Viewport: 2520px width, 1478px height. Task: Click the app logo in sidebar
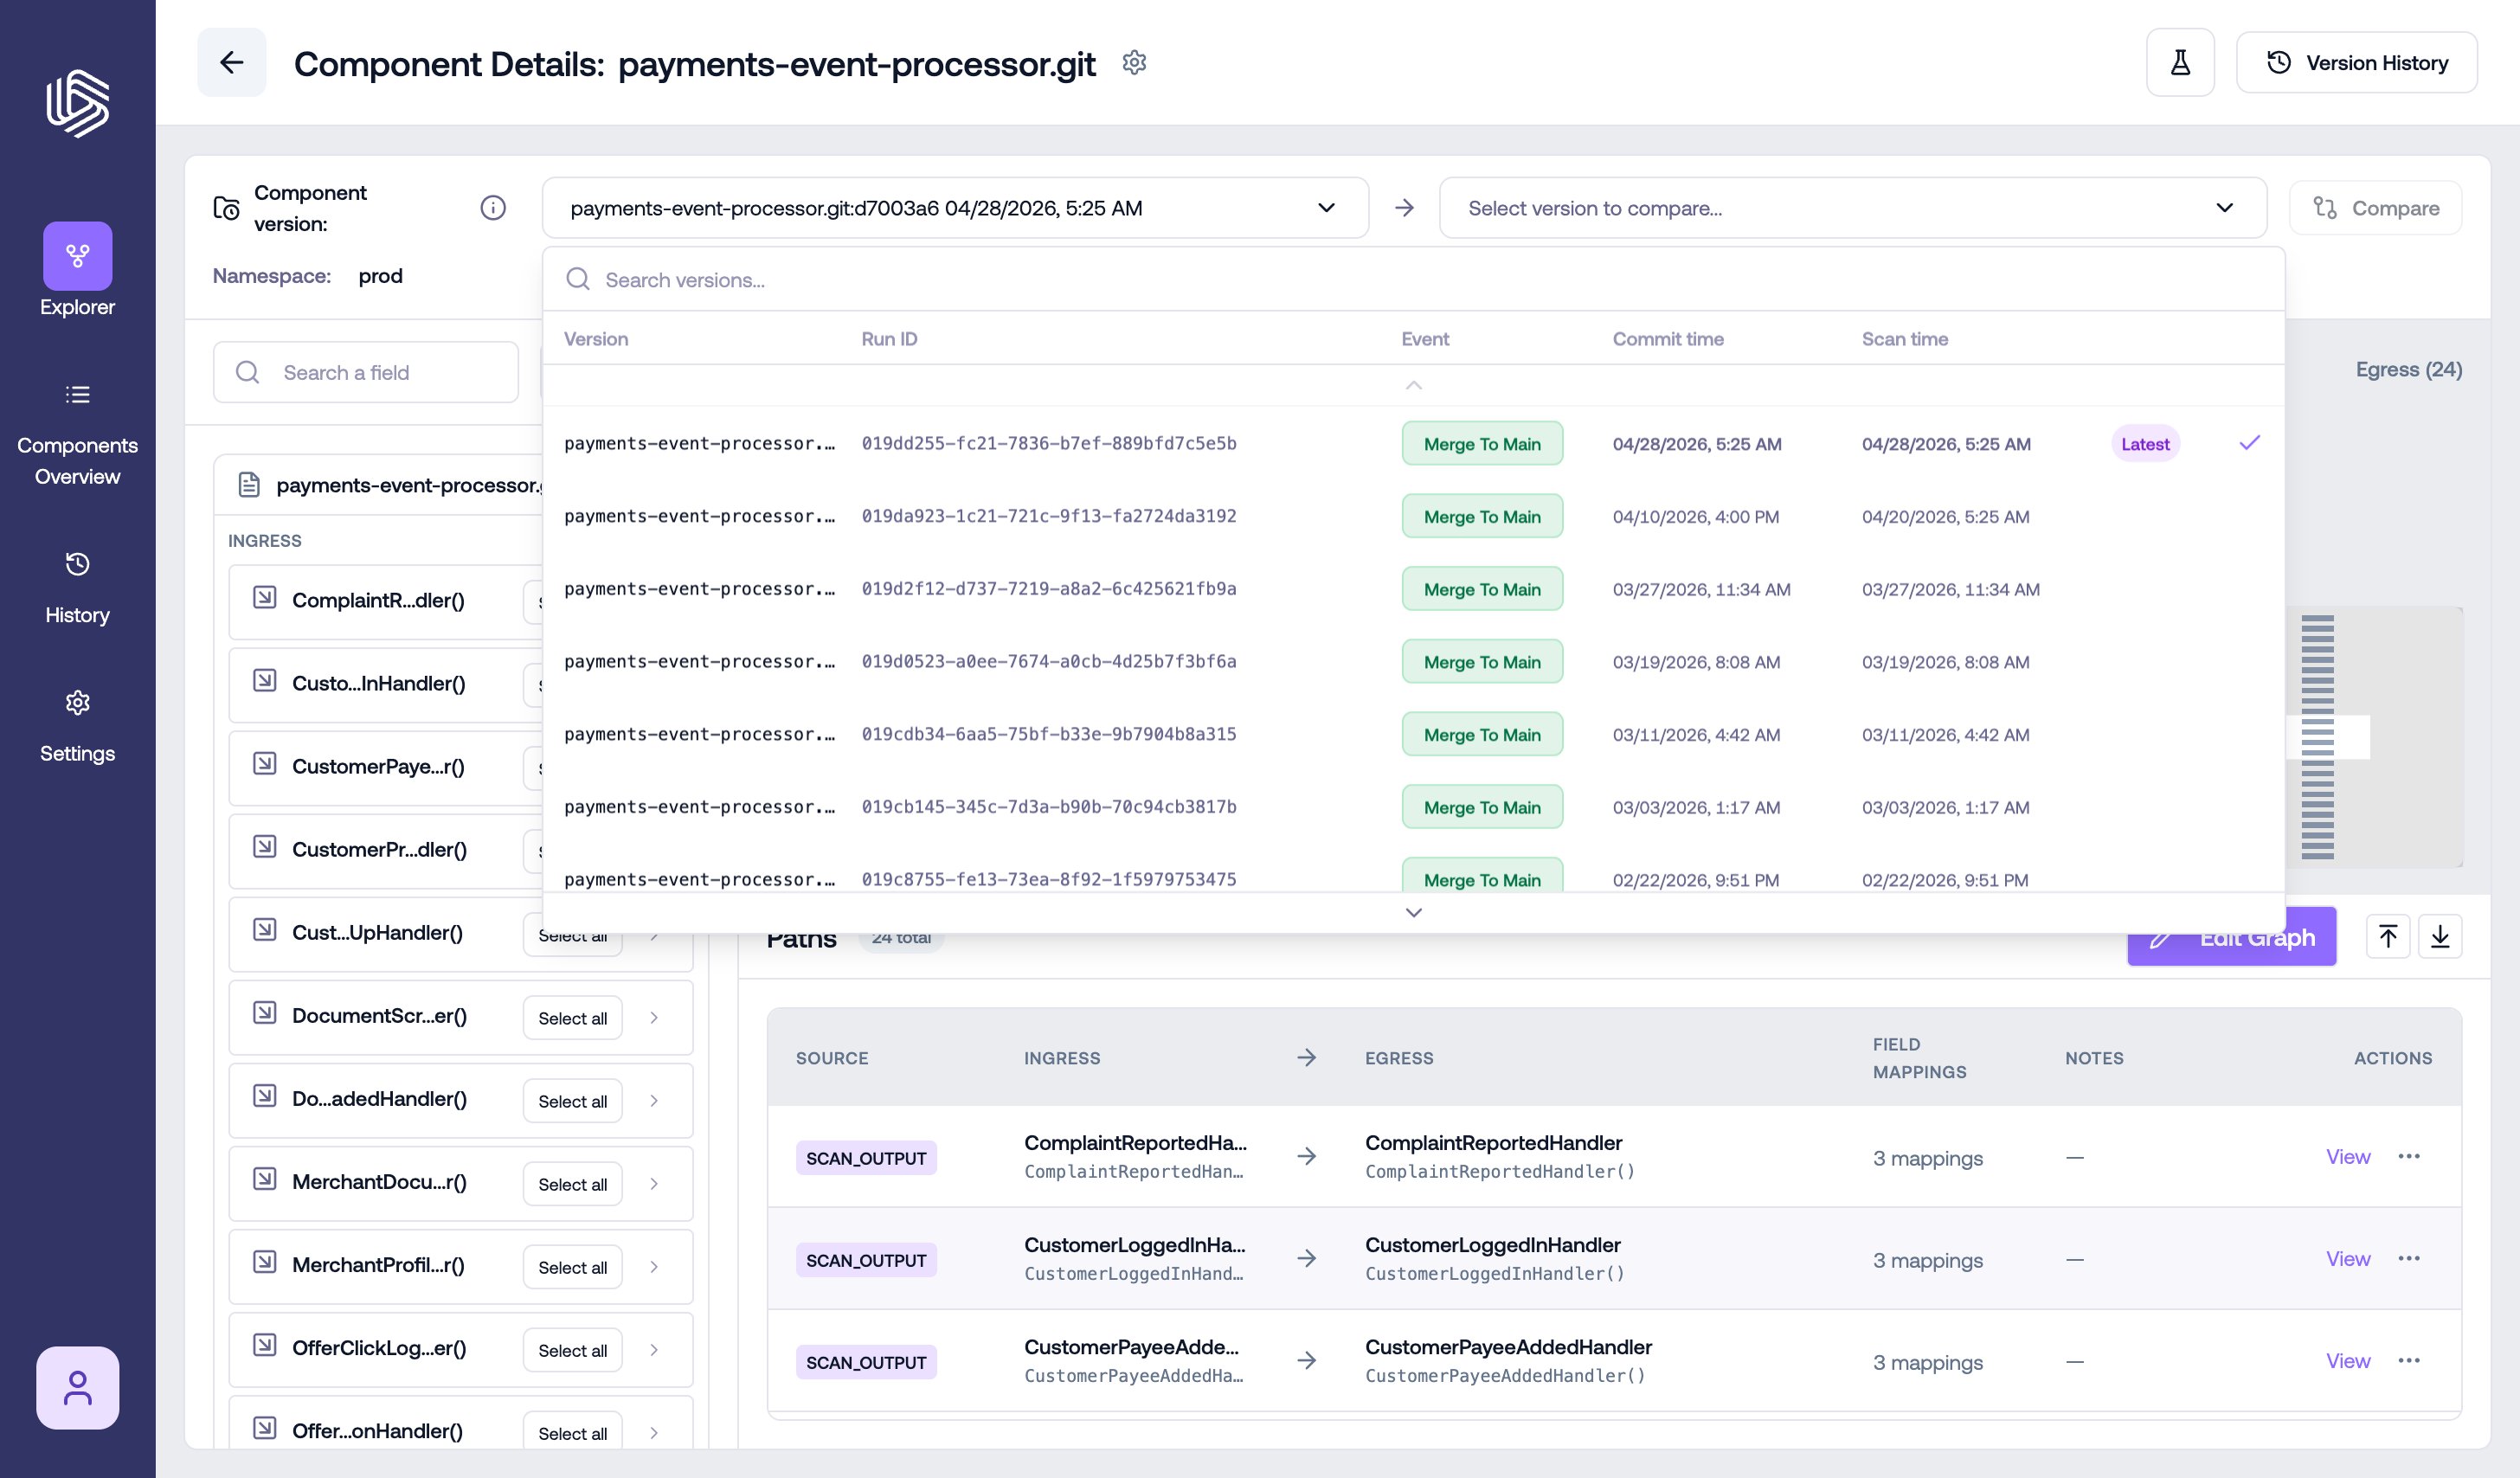[x=77, y=102]
